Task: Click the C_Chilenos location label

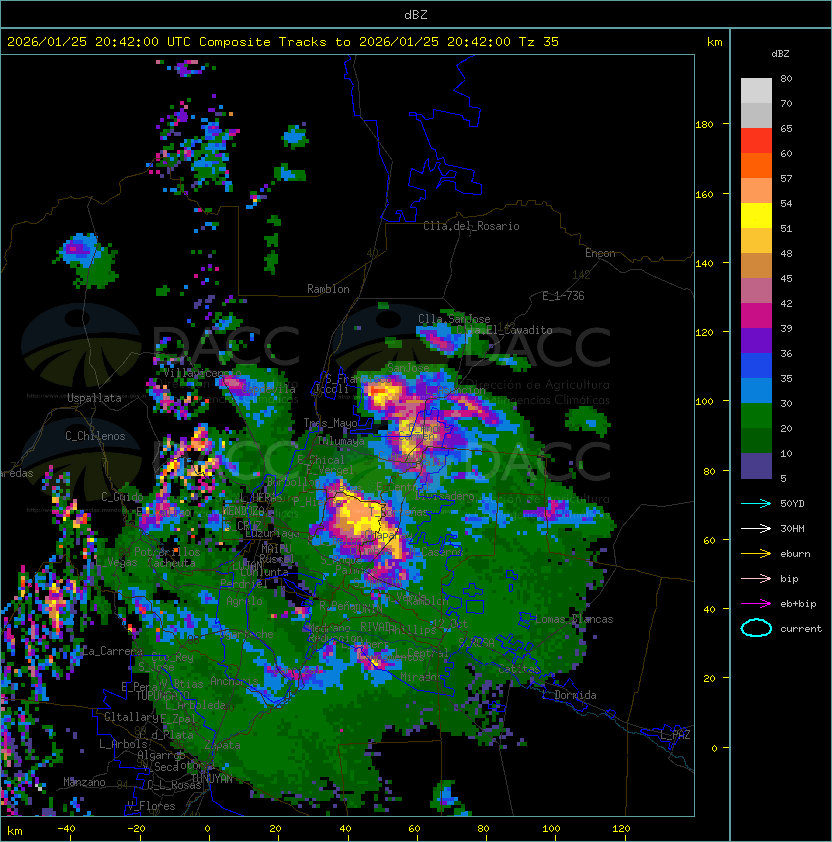Action: [x=95, y=436]
